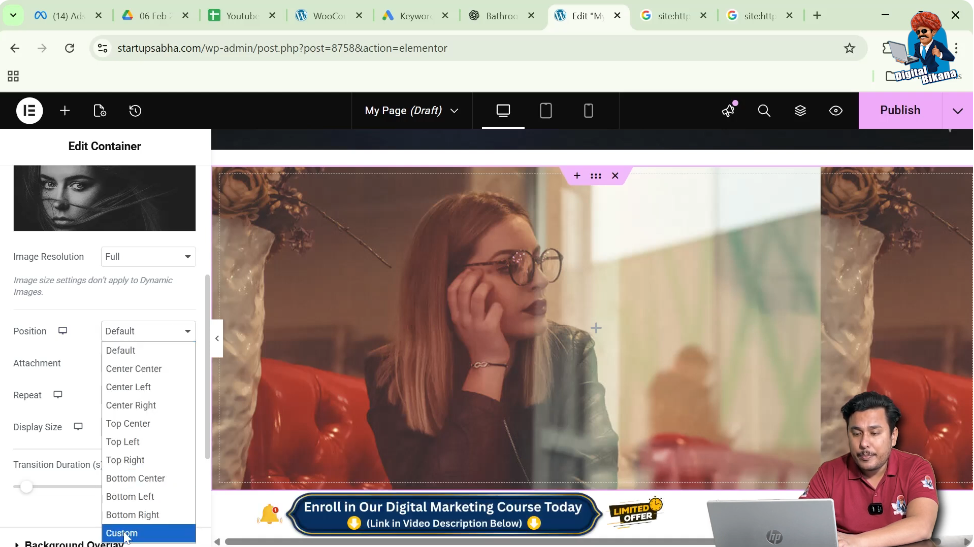
Task: Choose the Custom position option
Action: point(122,533)
